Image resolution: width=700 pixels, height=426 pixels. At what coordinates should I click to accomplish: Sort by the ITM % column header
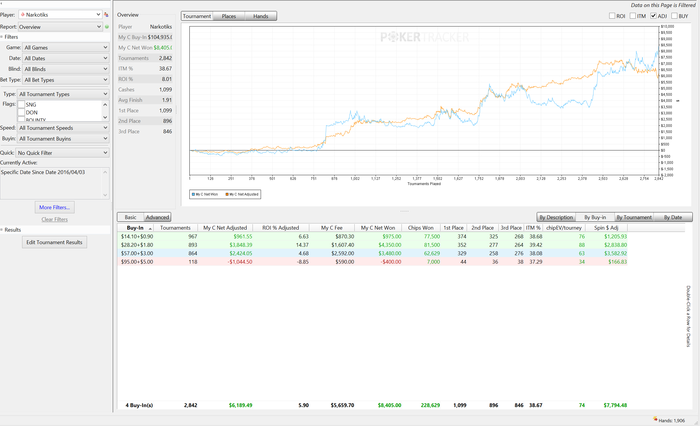(533, 228)
